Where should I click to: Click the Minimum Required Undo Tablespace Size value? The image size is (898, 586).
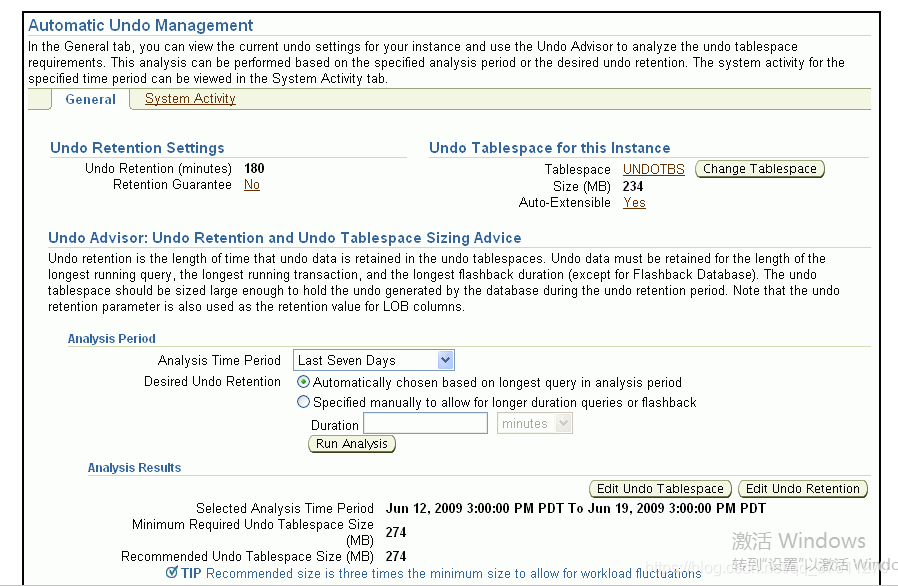coord(396,532)
